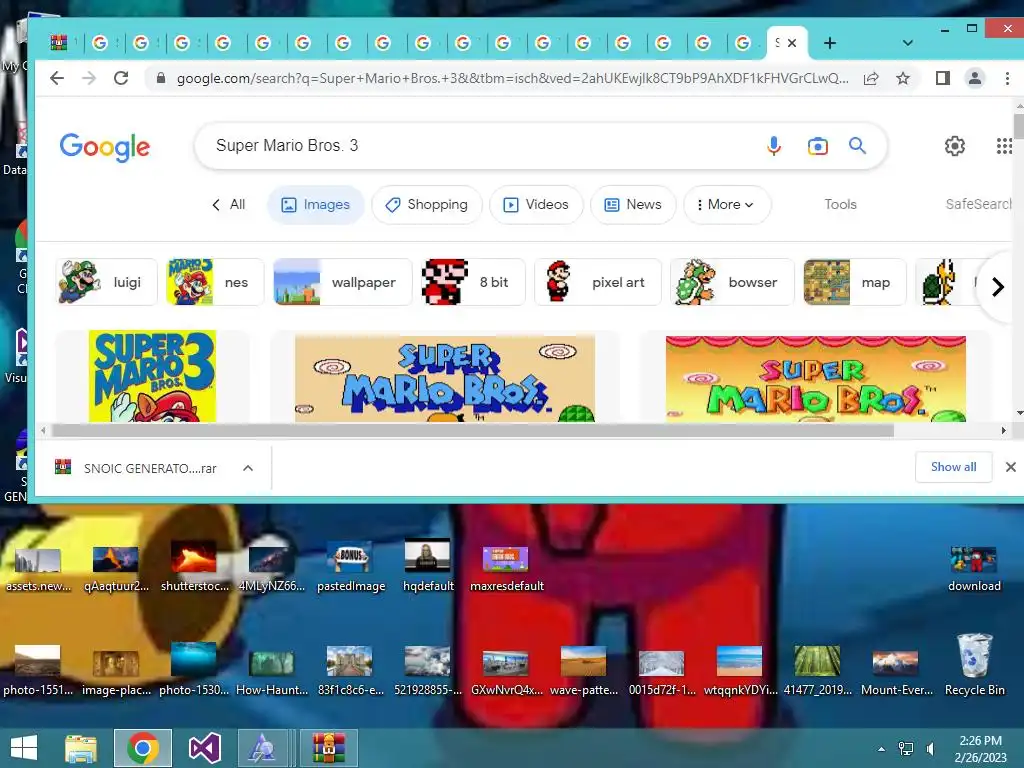Open the blue-logo title screen image

(445, 379)
